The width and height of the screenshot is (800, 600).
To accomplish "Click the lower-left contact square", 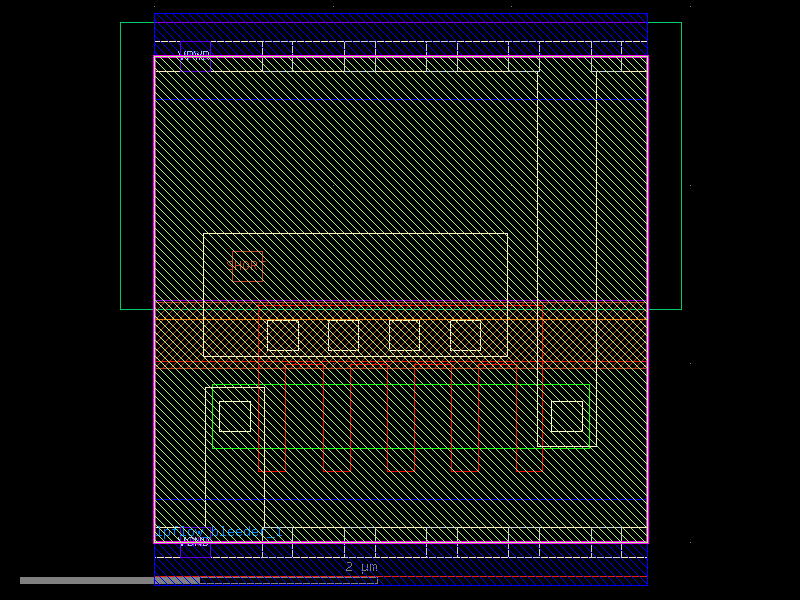I will [x=235, y=416].
